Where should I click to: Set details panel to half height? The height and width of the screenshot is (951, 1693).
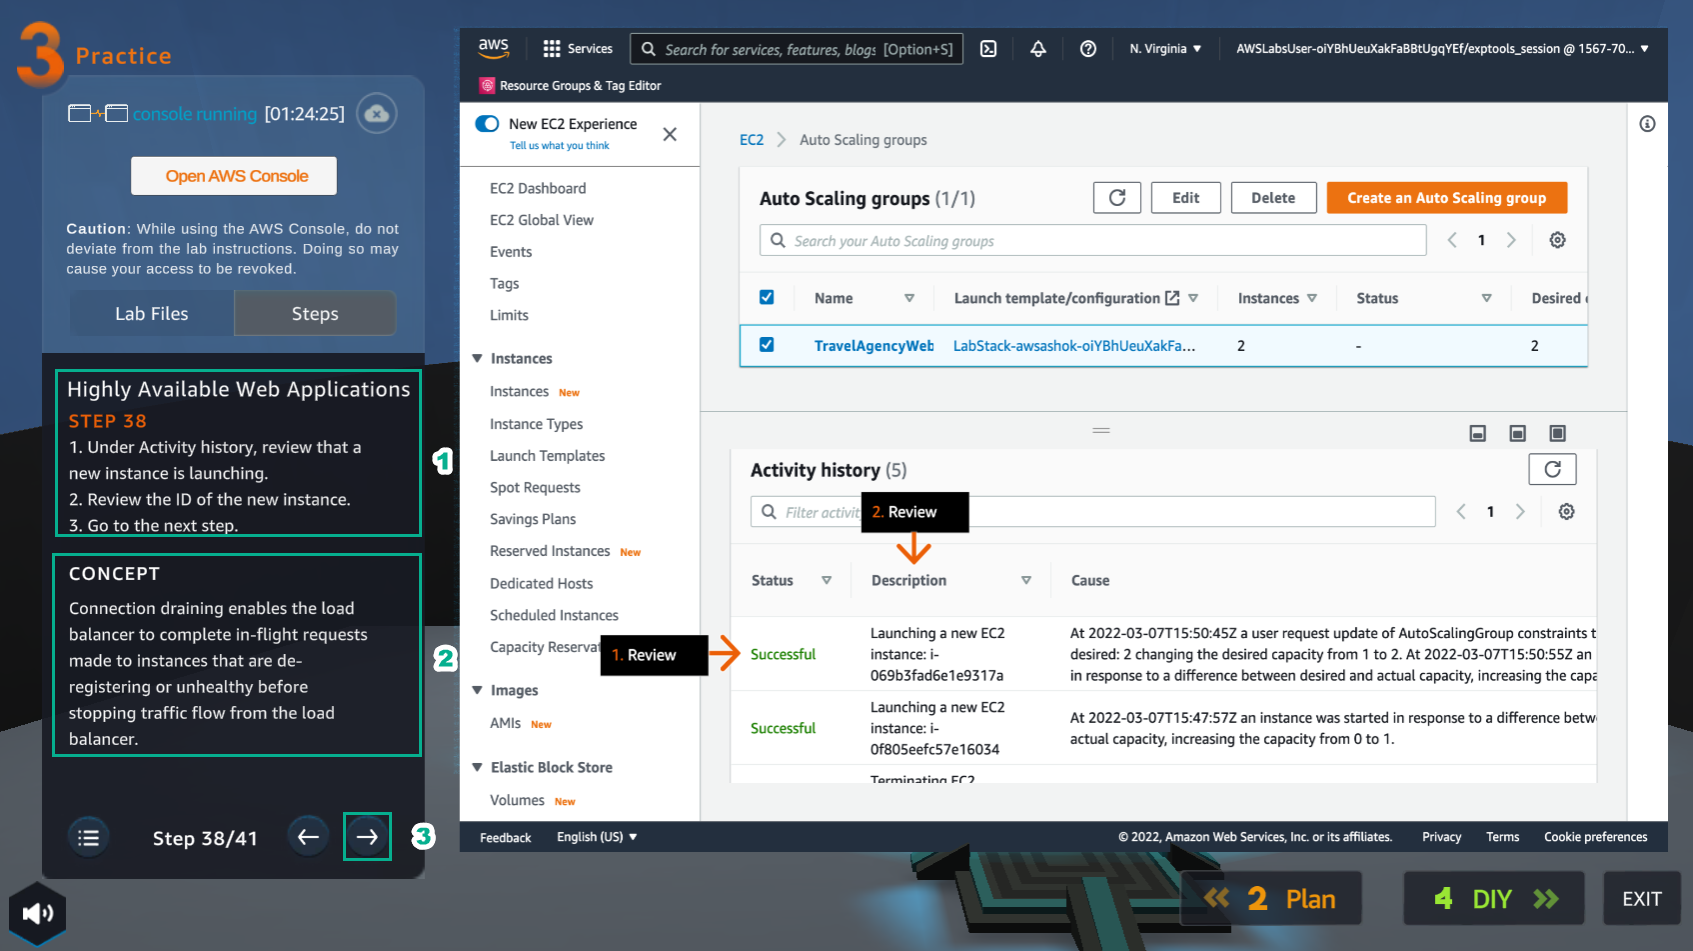[x=1517, y=433]
